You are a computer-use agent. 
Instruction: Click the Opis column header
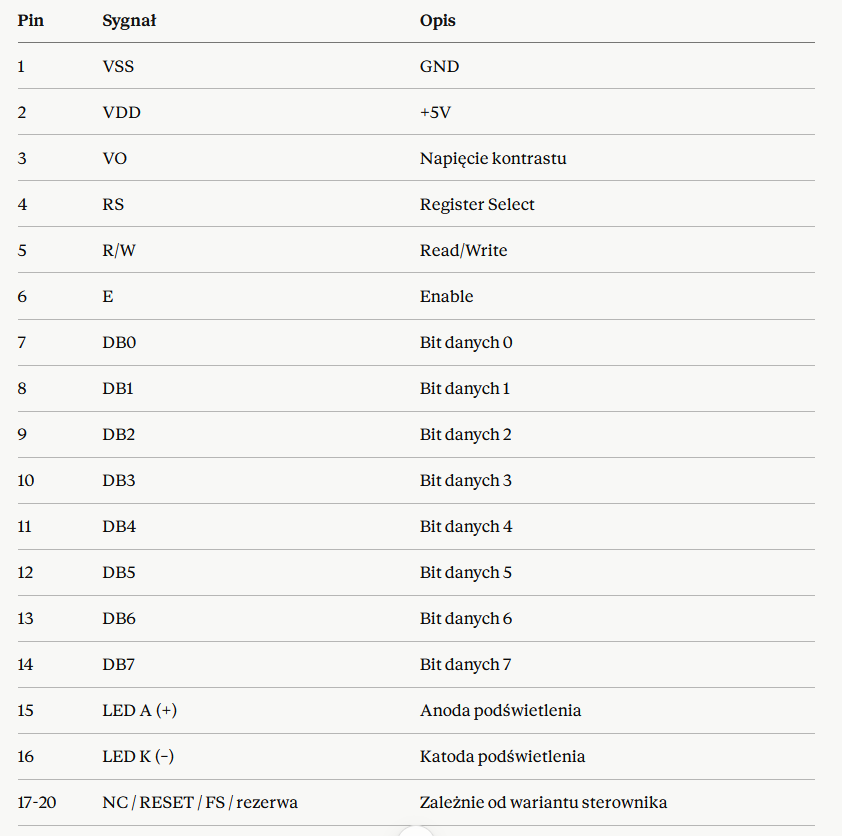(x=438, y=21)
